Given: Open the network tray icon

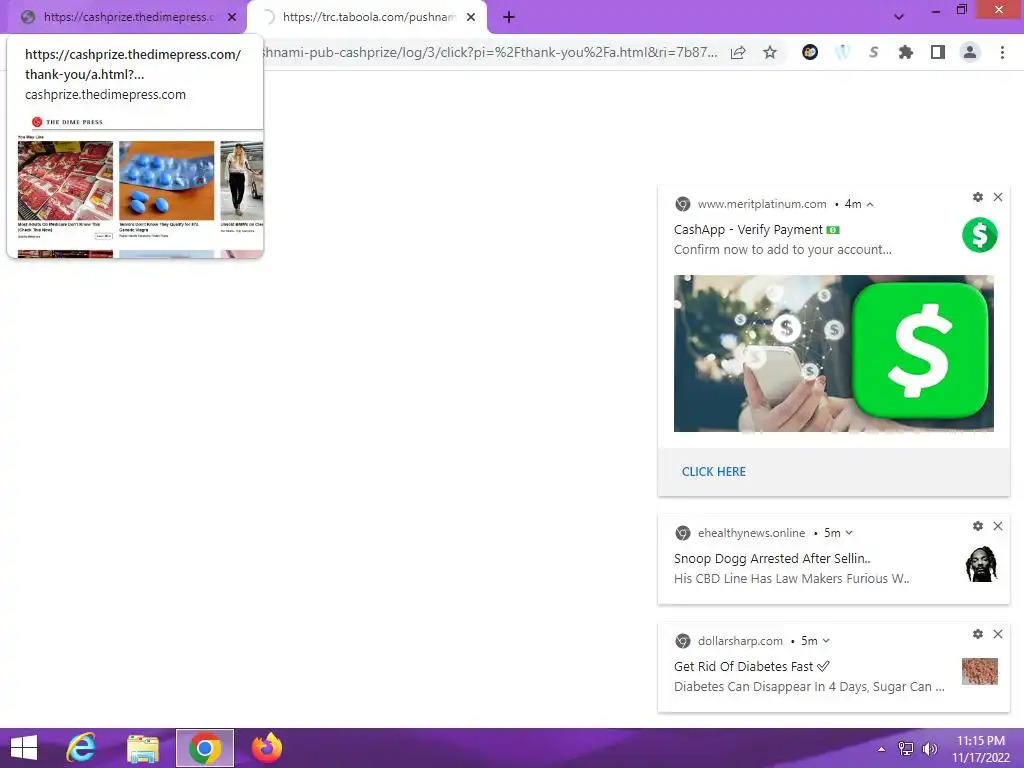Looking at the screenshot, I should pos(906,748).
